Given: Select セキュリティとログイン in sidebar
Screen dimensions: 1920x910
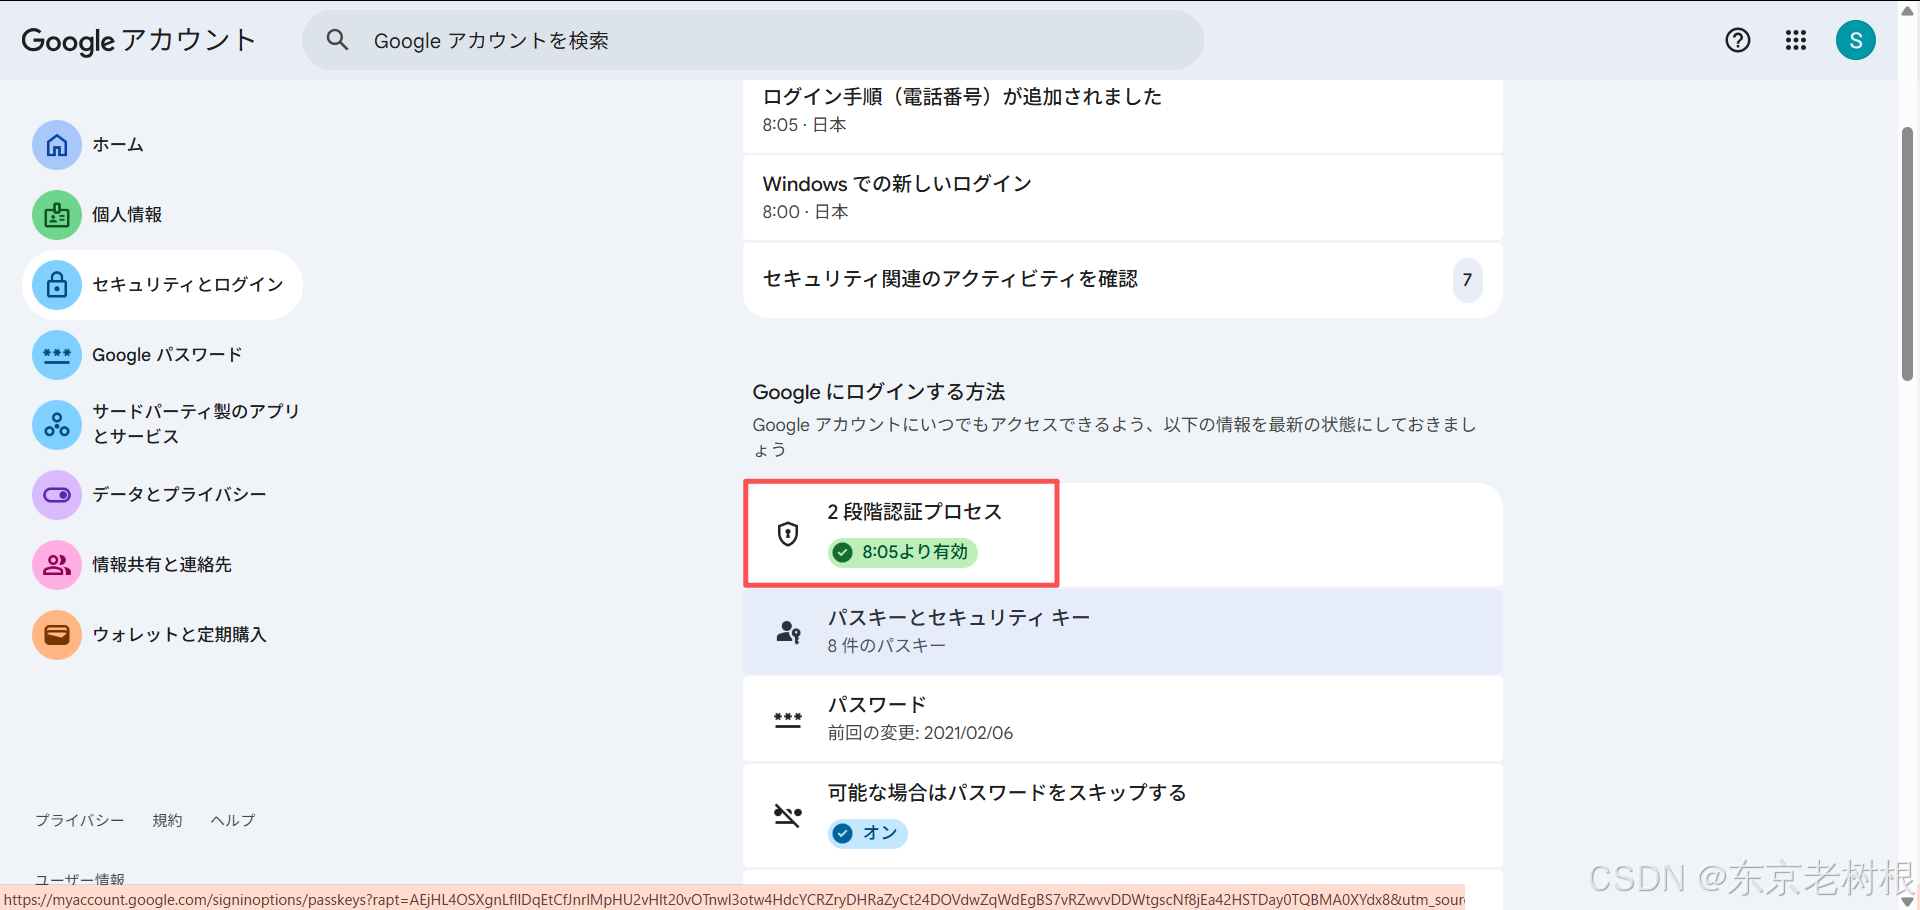Looking at the screenshot, I should pos(162,285).
